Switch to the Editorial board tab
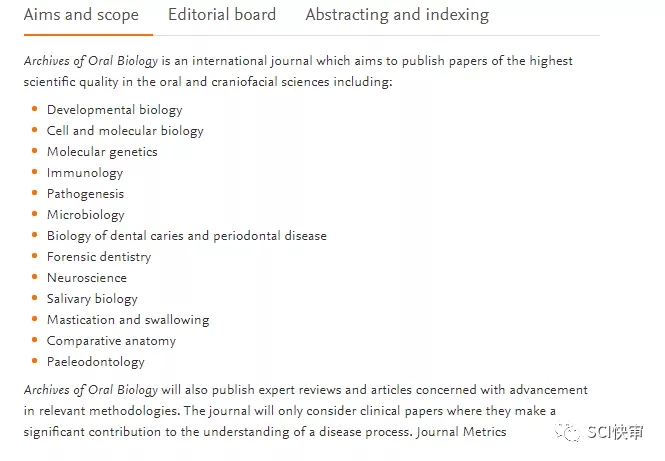The height and width of the screenshot is (461, 665). pos(221,15)
